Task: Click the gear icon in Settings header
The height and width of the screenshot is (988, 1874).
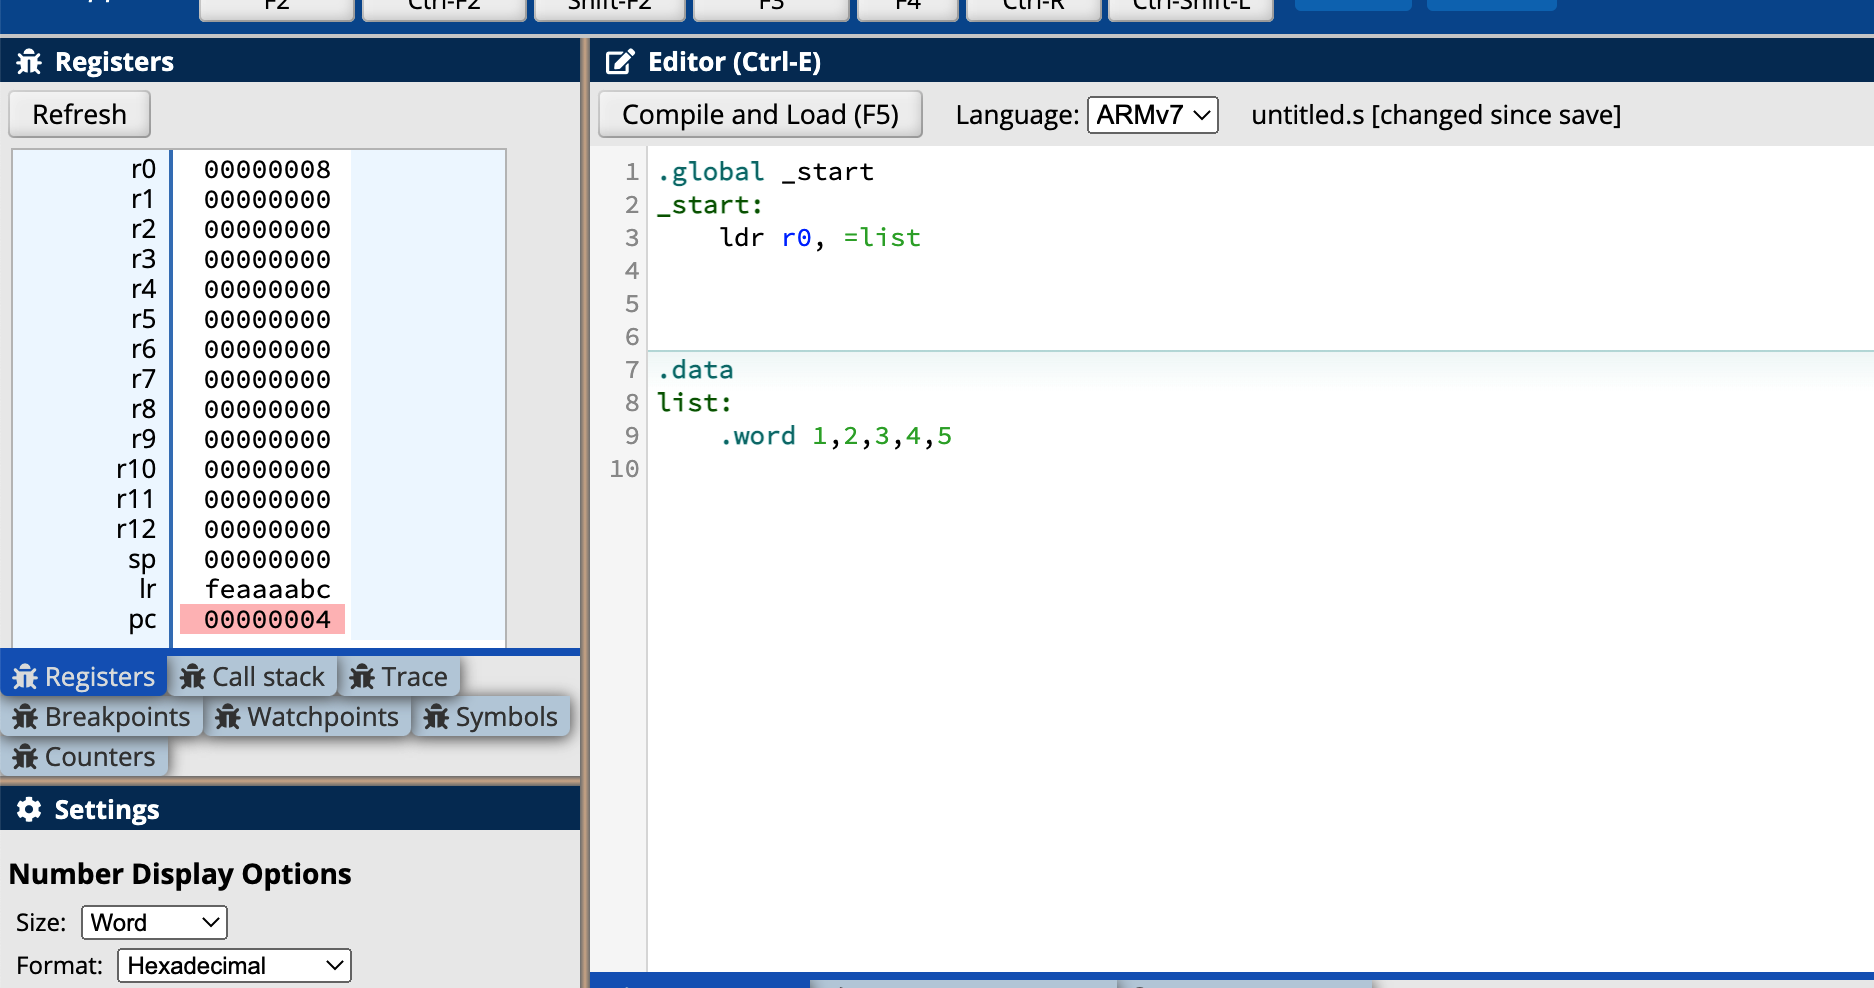Action: (x=29, y=809)
